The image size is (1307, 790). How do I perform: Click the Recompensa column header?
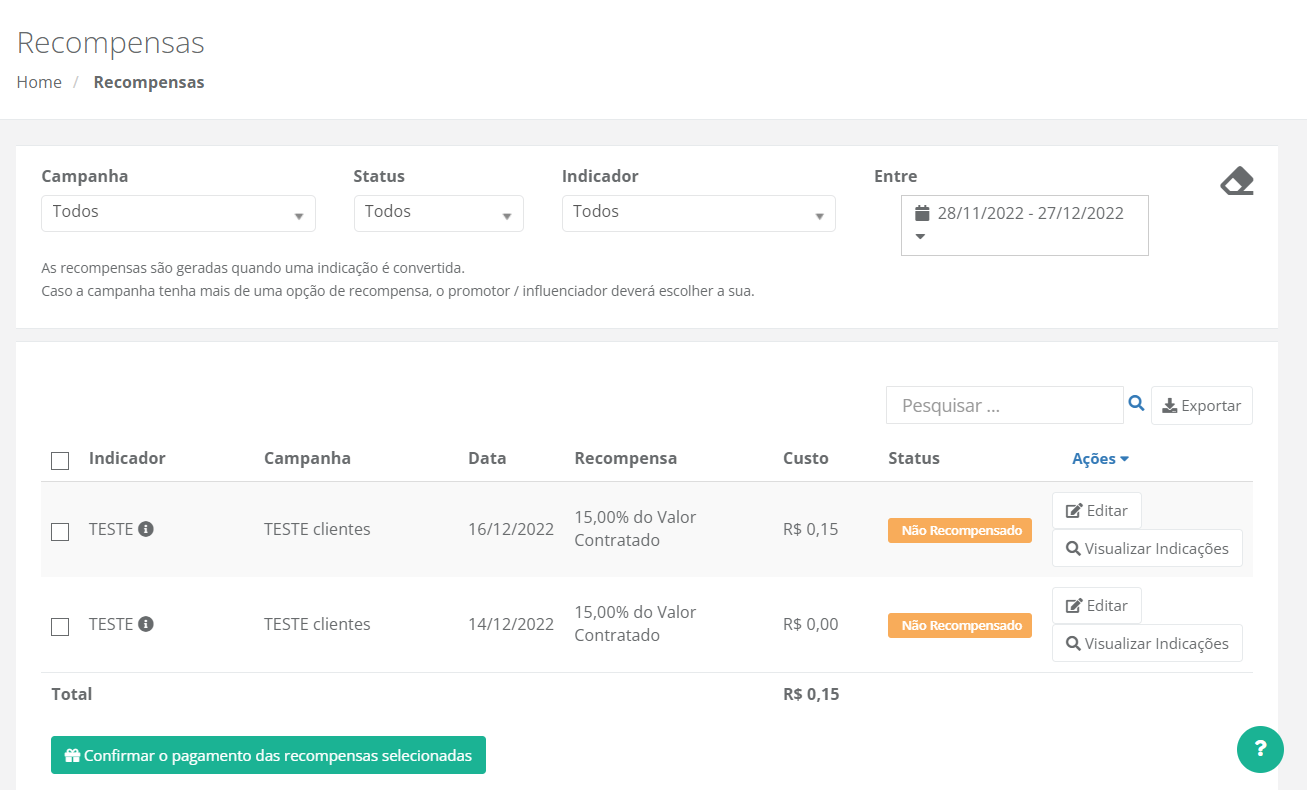click(626, 458)
